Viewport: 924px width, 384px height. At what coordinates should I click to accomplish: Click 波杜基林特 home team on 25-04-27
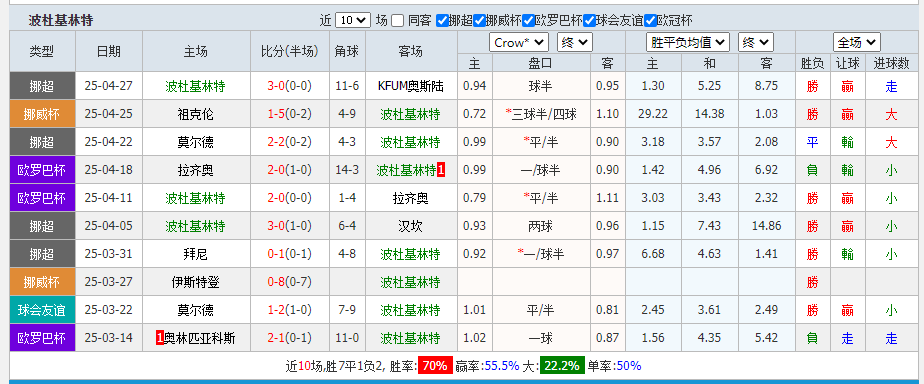pos(196,87)
